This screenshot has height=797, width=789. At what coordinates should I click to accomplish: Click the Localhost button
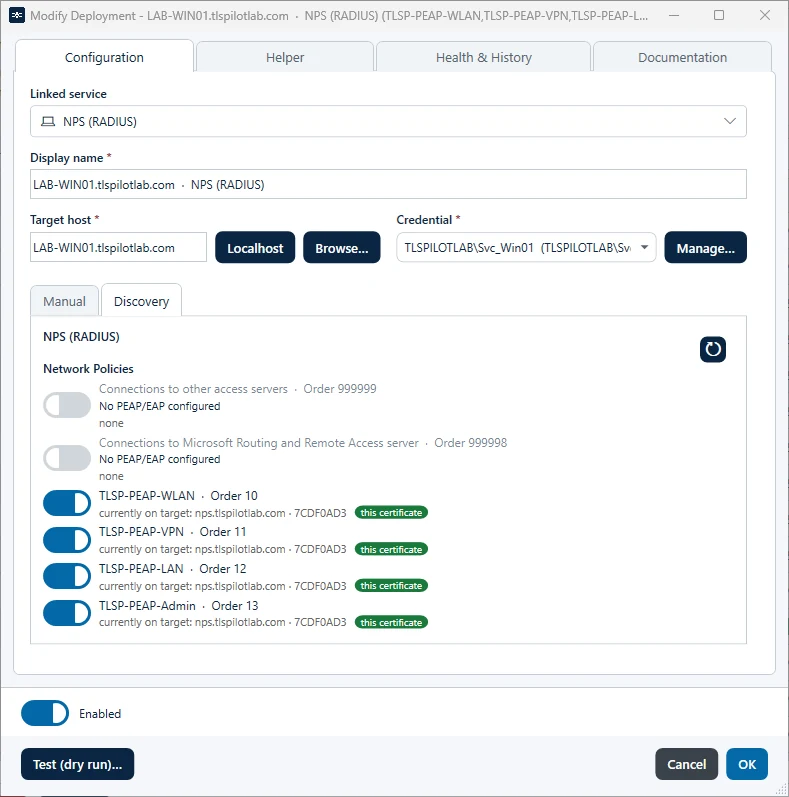click(255, 248)
